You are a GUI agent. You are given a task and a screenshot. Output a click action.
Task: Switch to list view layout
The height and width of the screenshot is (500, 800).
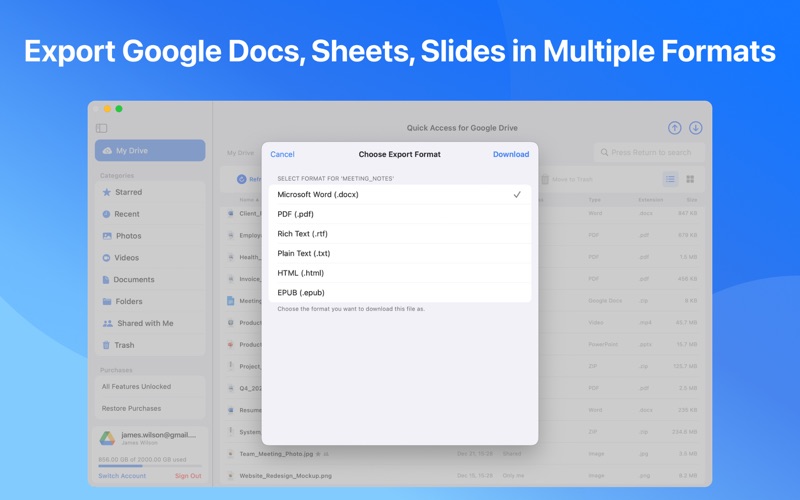[x=670, y=179]
